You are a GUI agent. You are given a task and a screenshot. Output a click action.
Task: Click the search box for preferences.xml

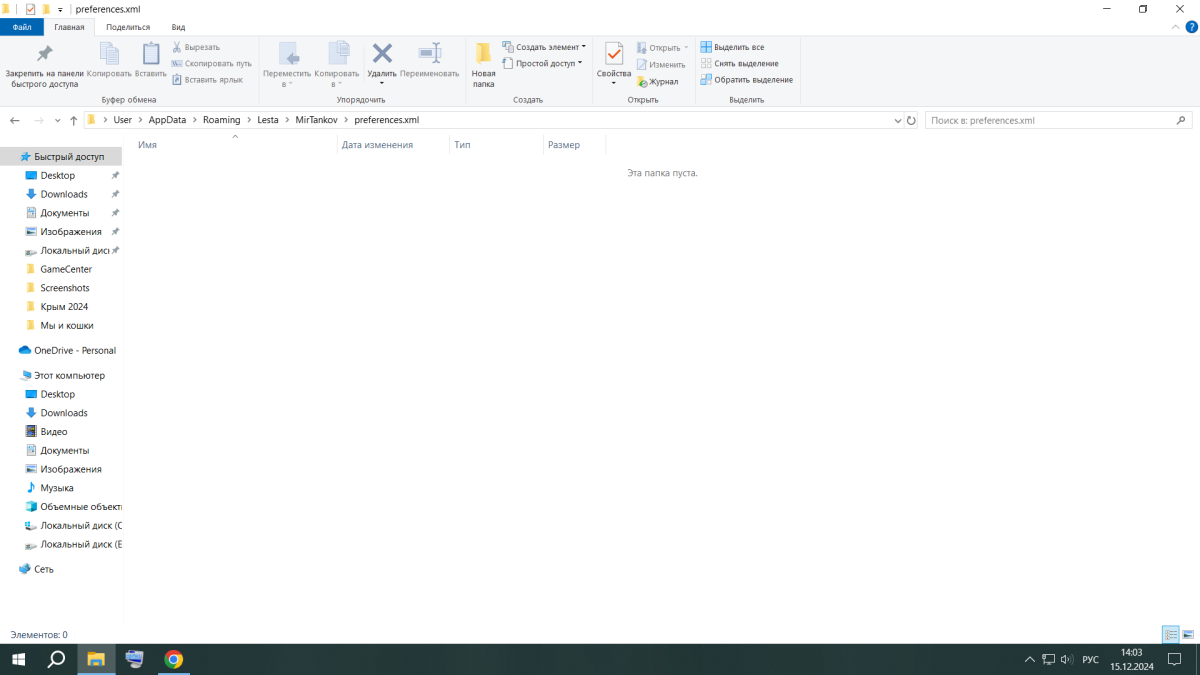[x=1050, y=120]
